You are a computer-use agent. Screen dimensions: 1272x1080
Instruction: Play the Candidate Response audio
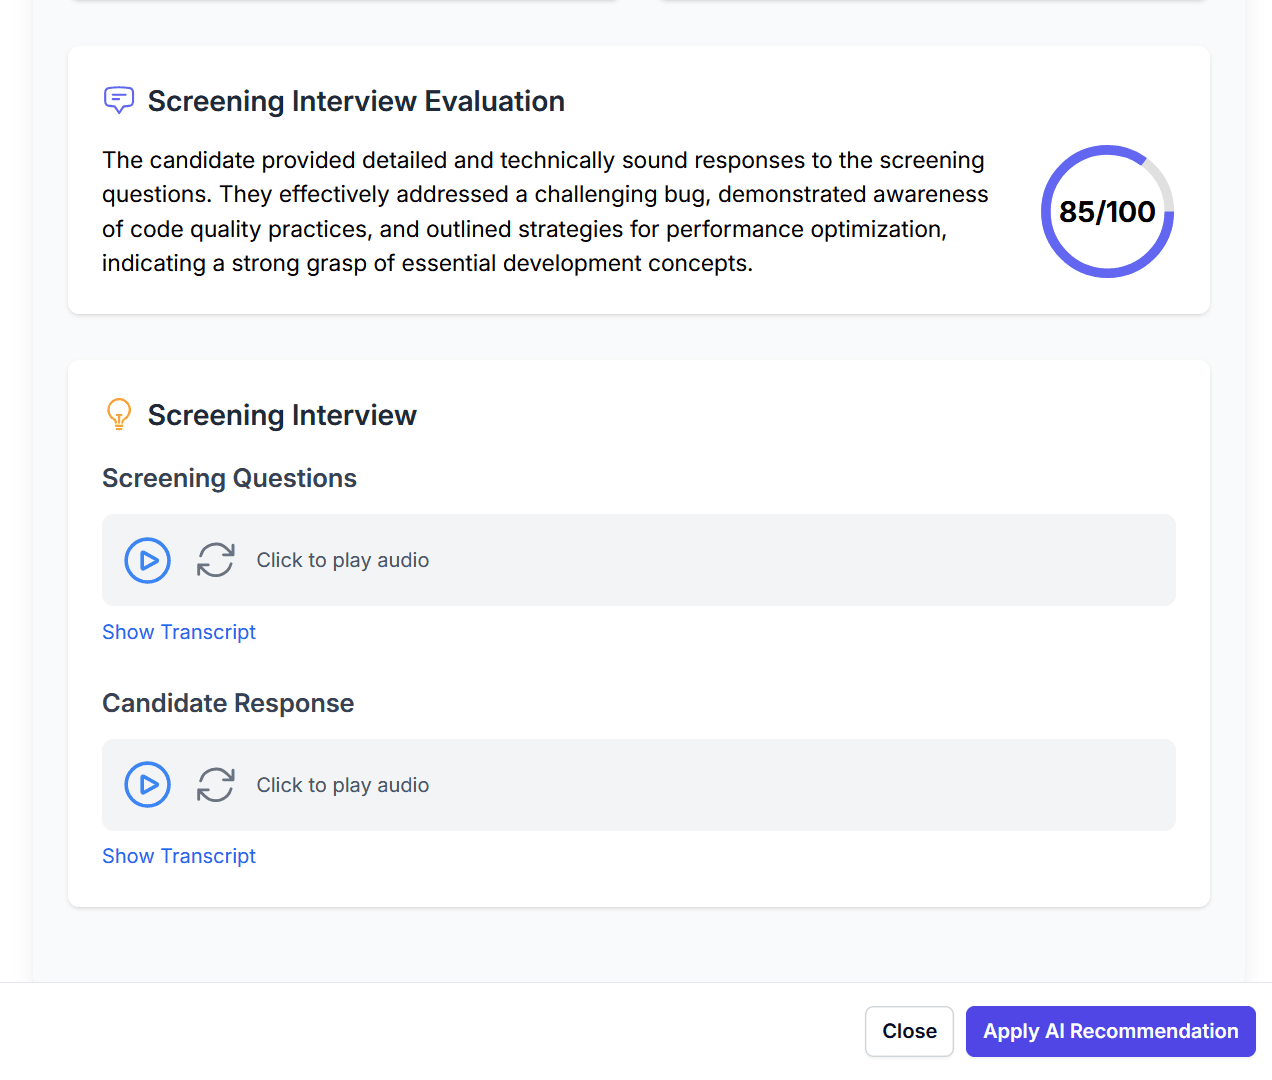pyautogui.click(x=148, y=785)
